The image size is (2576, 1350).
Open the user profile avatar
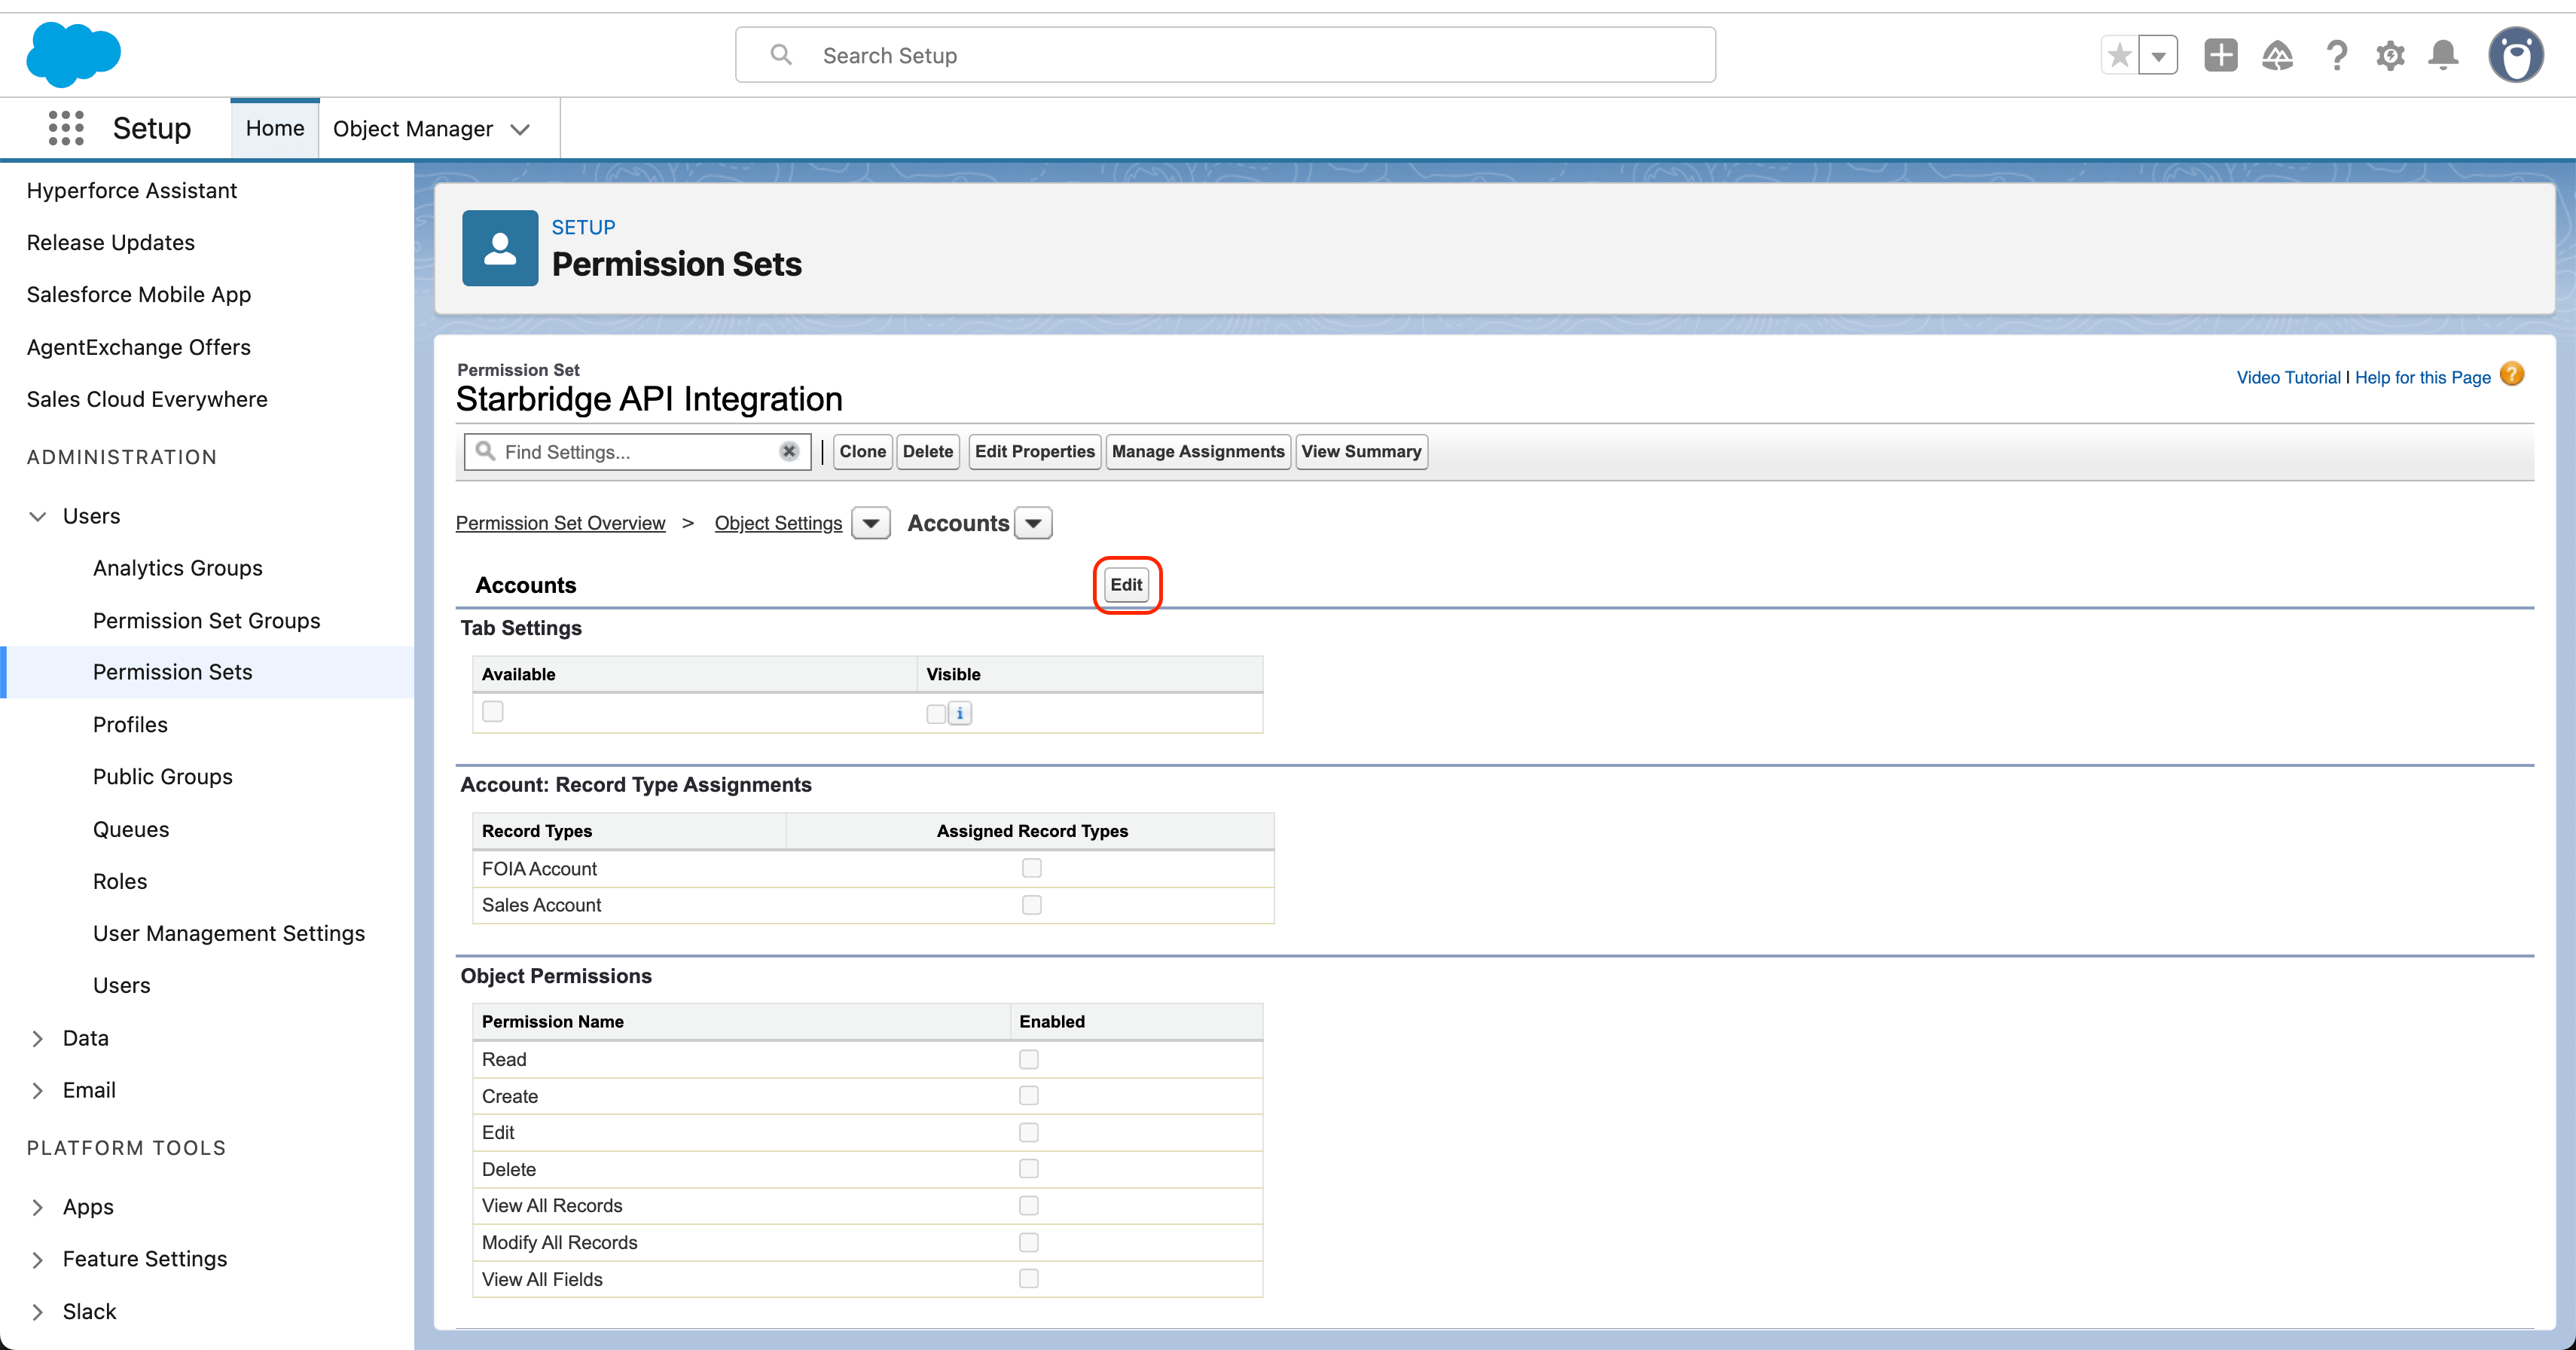pos(2516,55)
